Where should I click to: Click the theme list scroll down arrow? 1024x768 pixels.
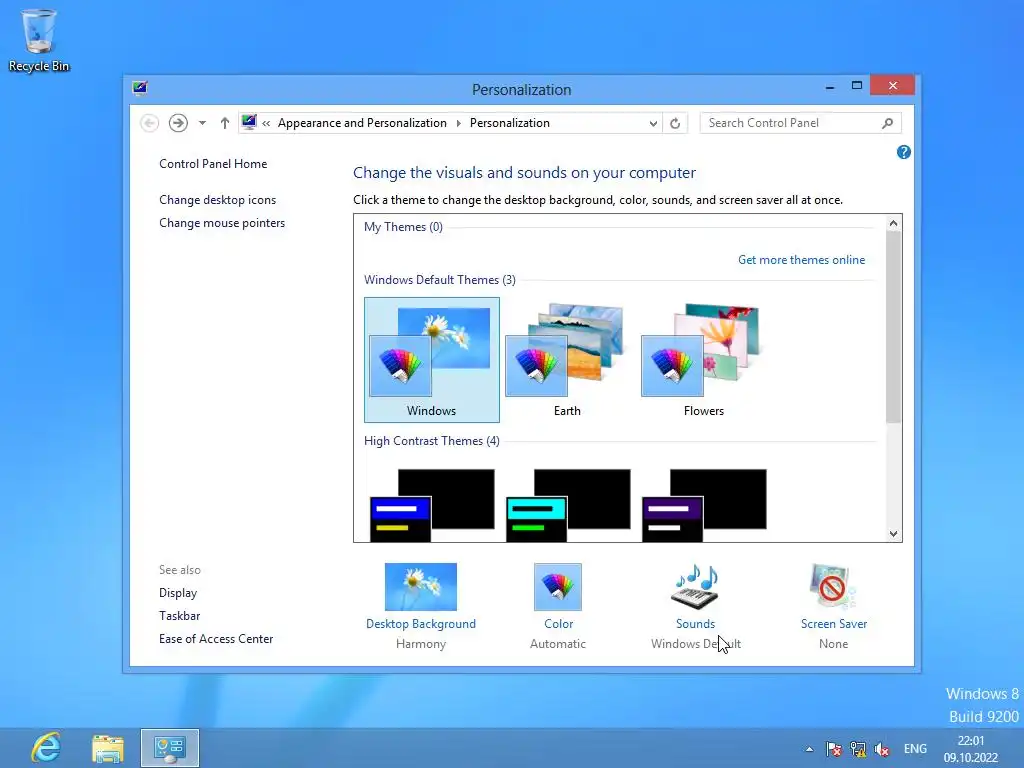tap(893, 534)
